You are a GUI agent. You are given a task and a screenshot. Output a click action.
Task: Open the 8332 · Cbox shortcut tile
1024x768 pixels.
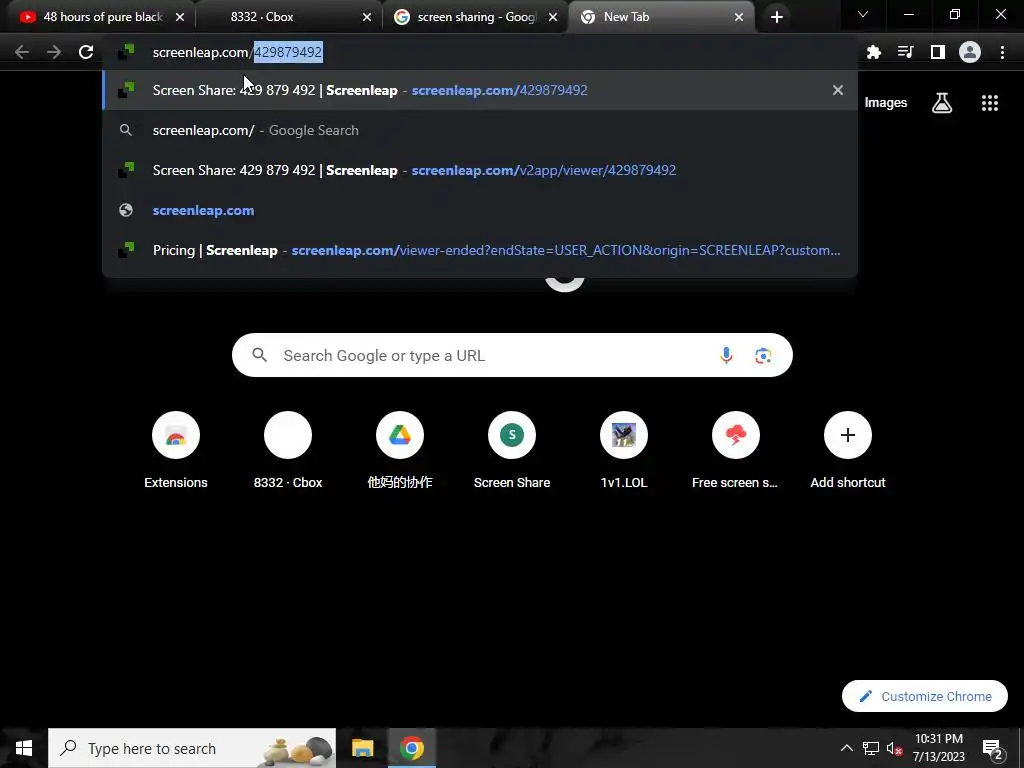pyautogui.click(x=288, y=451)
